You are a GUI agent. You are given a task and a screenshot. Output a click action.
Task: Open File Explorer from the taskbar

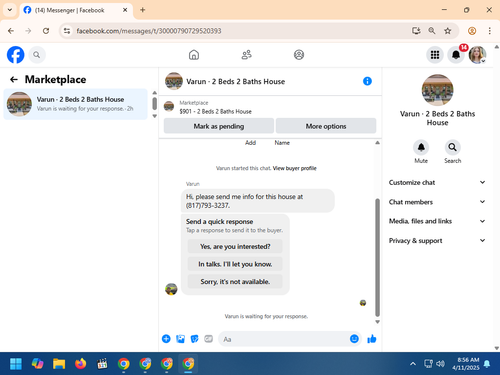pyautogui.click(x=59, y=364)
